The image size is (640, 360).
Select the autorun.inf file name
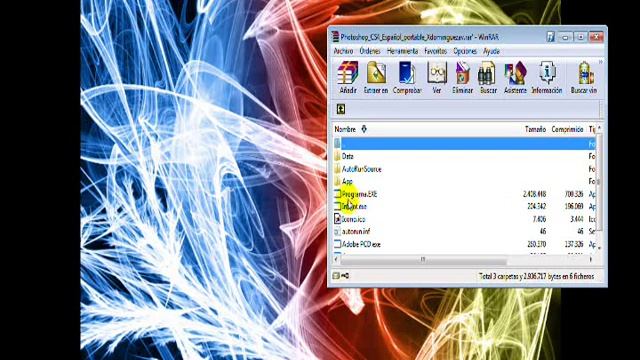356,231
